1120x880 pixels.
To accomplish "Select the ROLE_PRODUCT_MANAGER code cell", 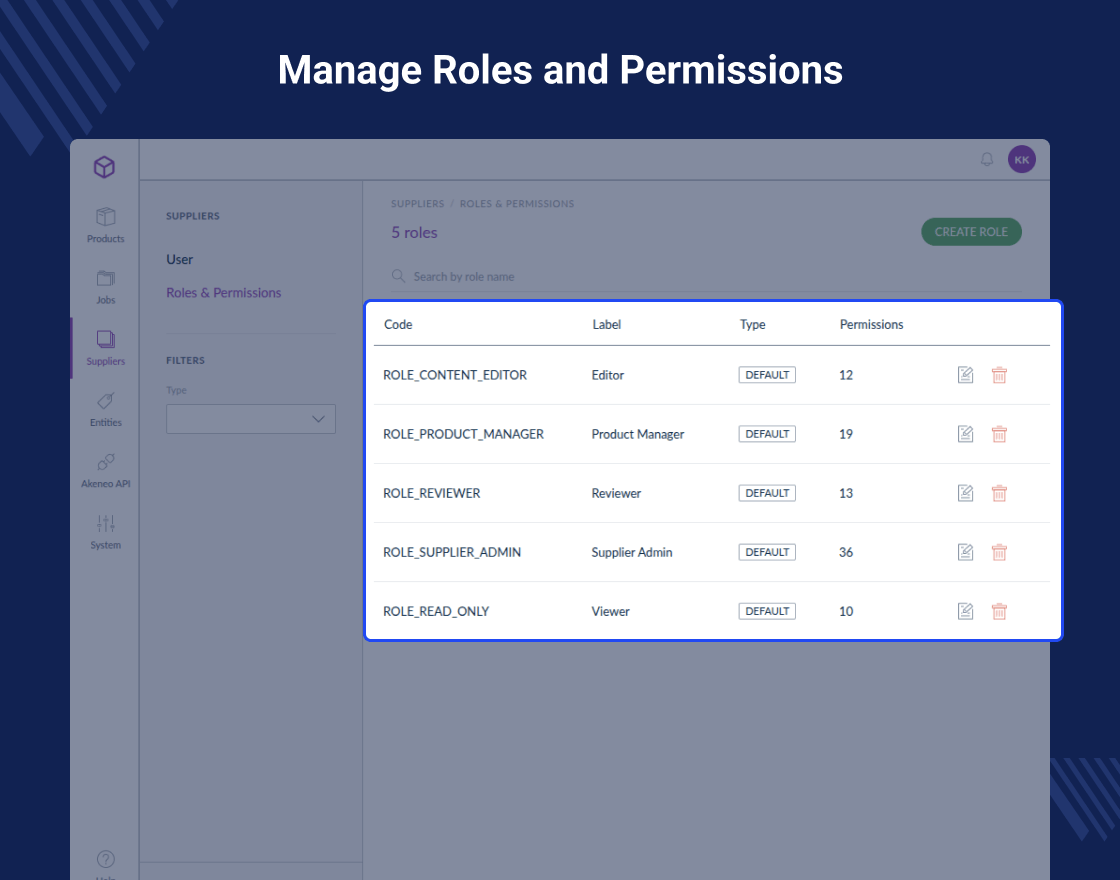I will [464, 434].
